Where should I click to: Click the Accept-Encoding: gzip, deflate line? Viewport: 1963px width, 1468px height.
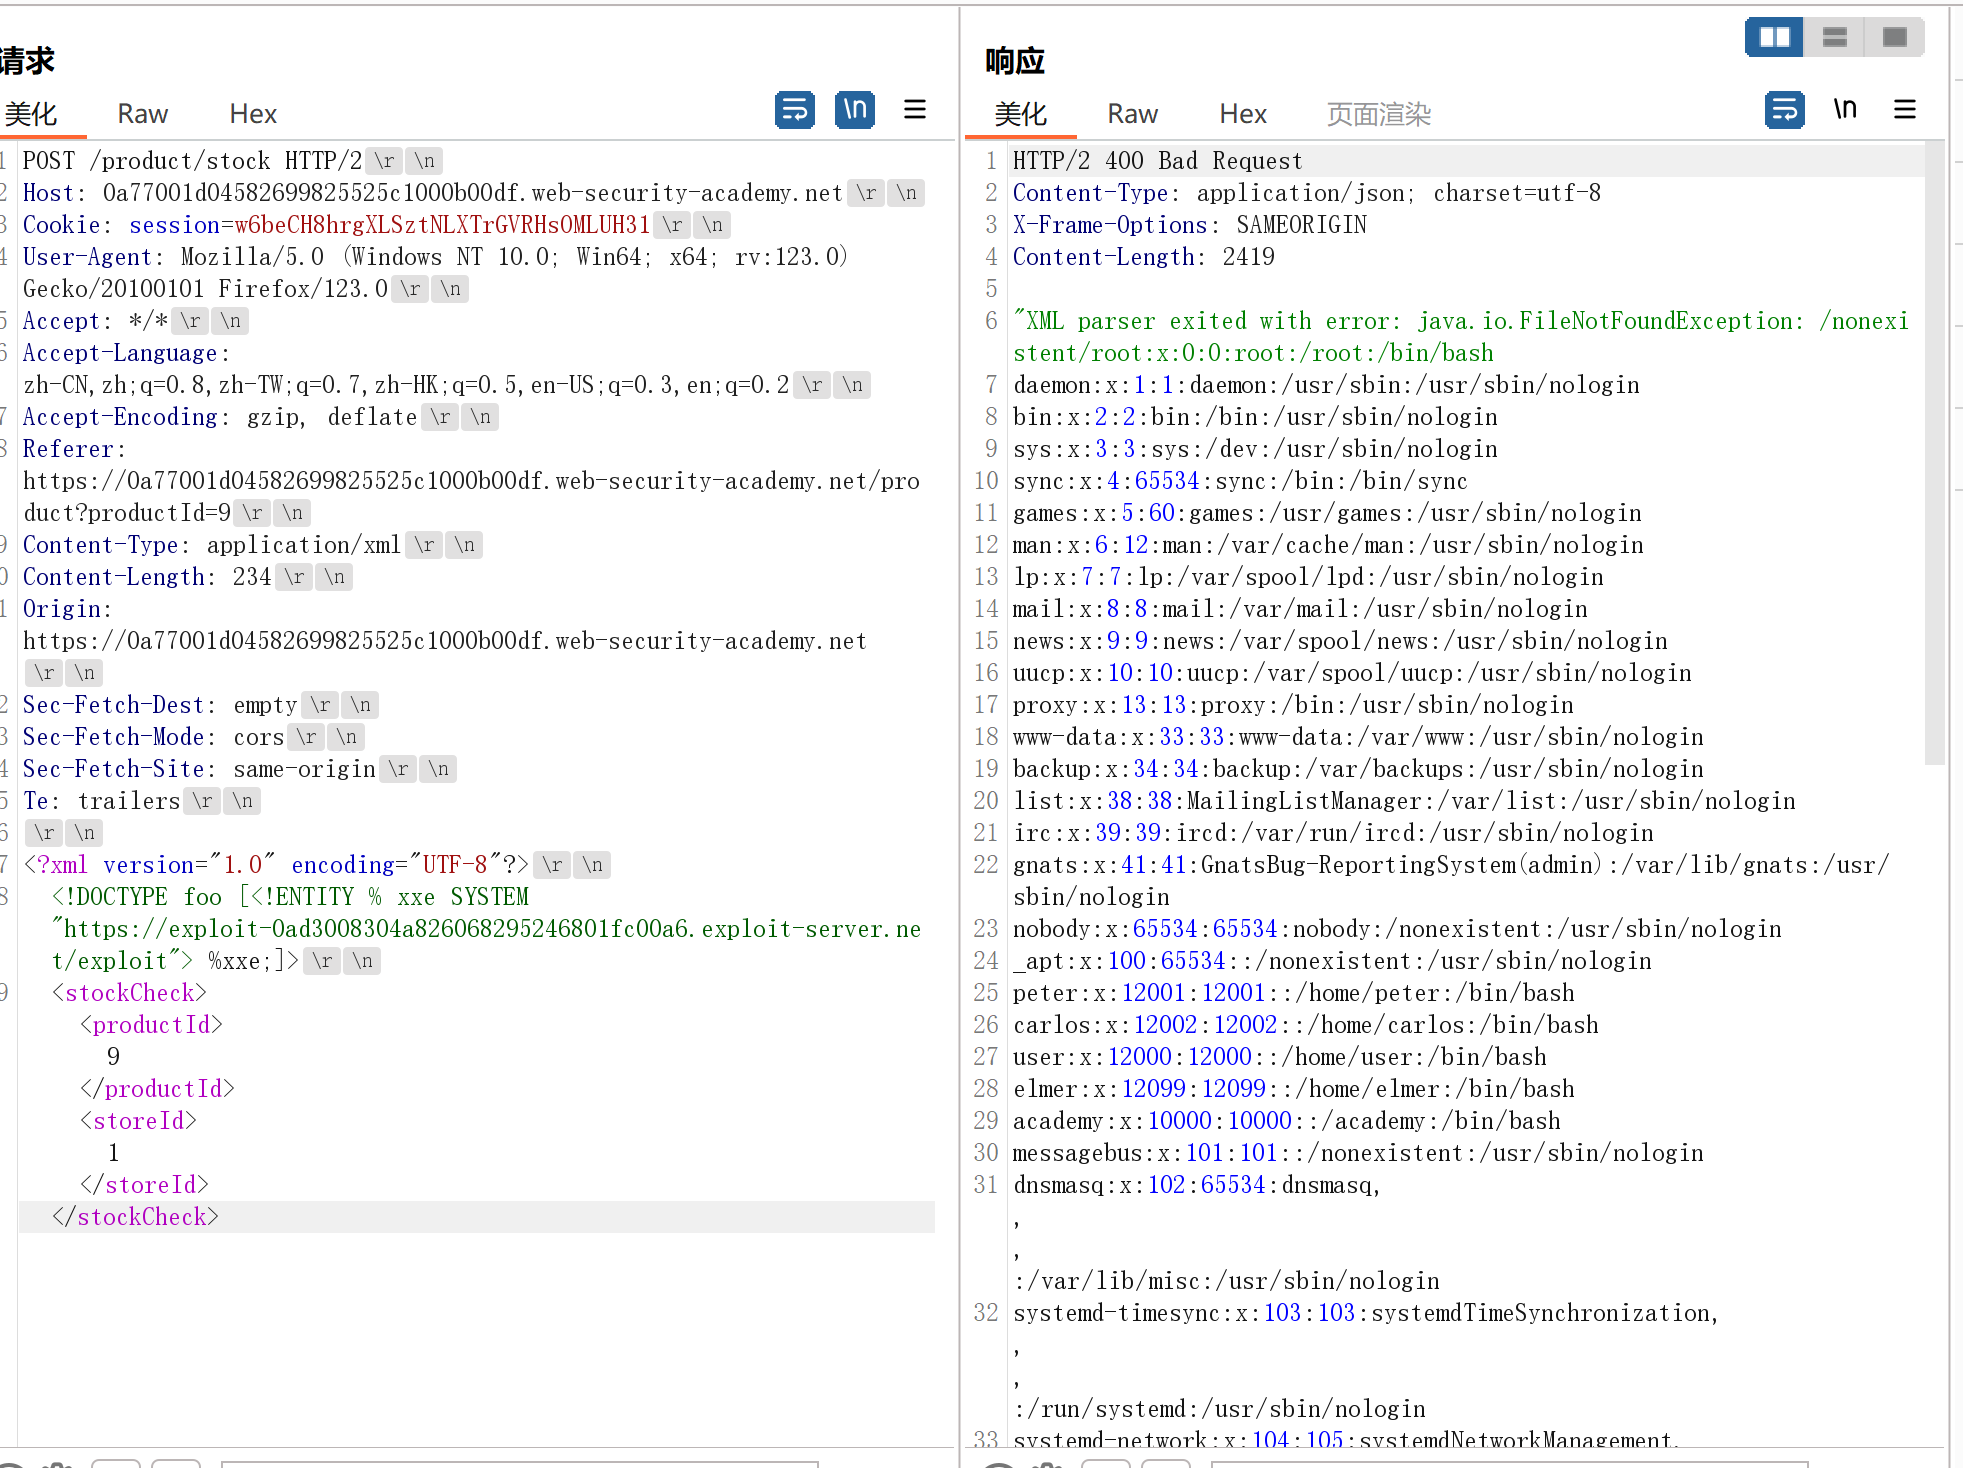coord(220,417)
